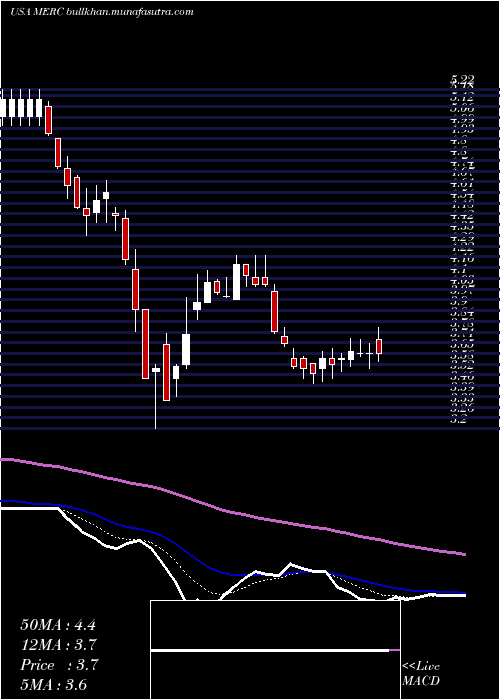Click the '12MA : 3.7' legend text
This screenshot has height=700, width=500.
click(58, 645)
